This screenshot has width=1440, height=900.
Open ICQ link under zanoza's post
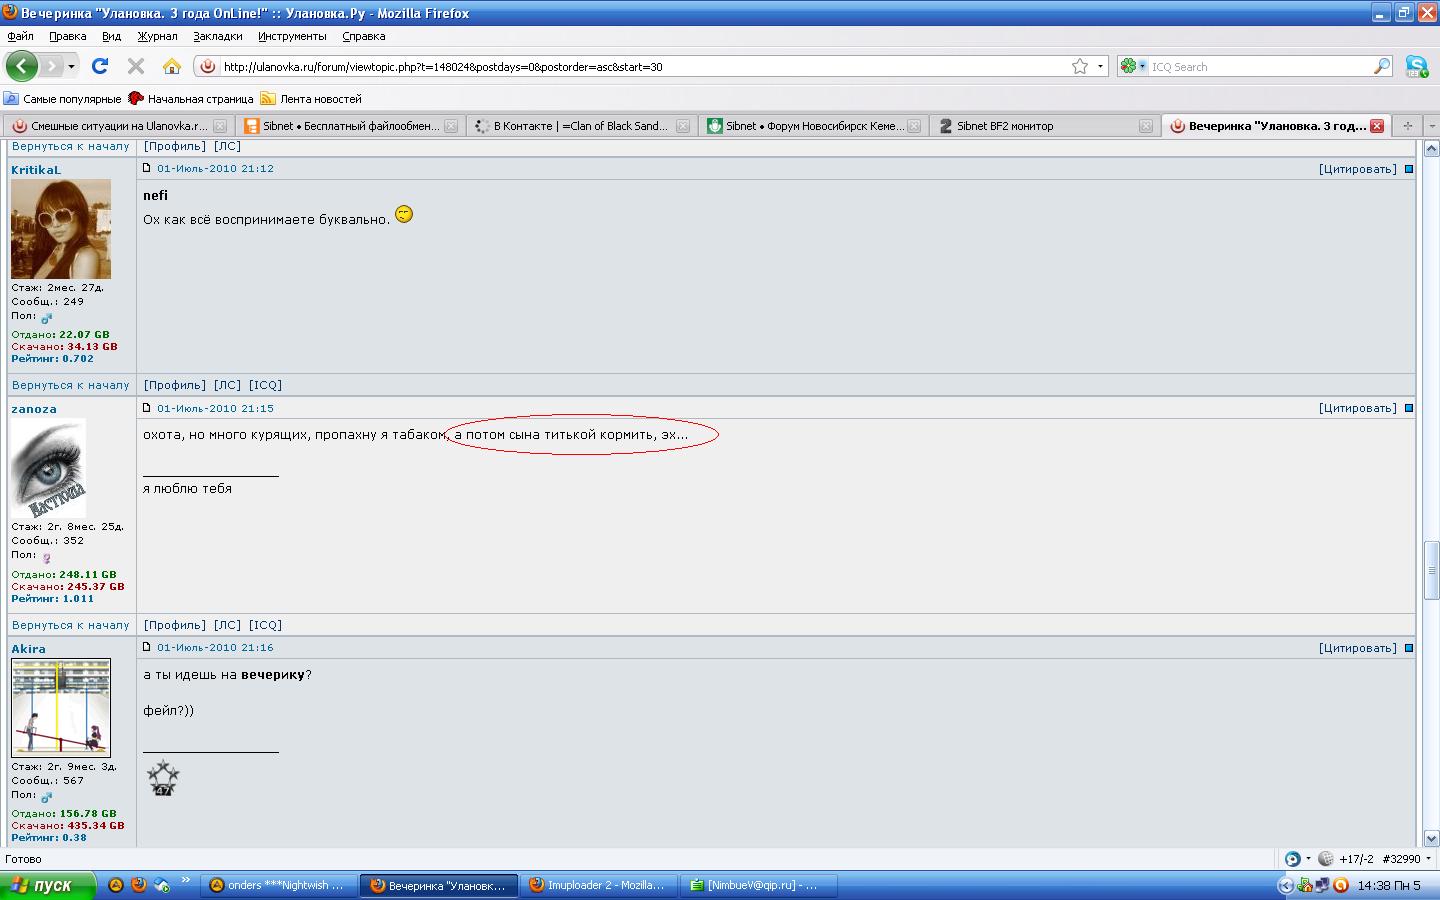click(x=265, y=625)
